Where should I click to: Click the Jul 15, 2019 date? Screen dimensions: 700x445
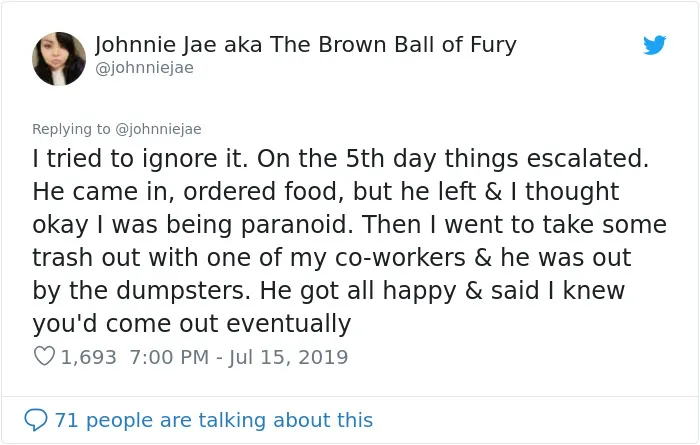288,357
